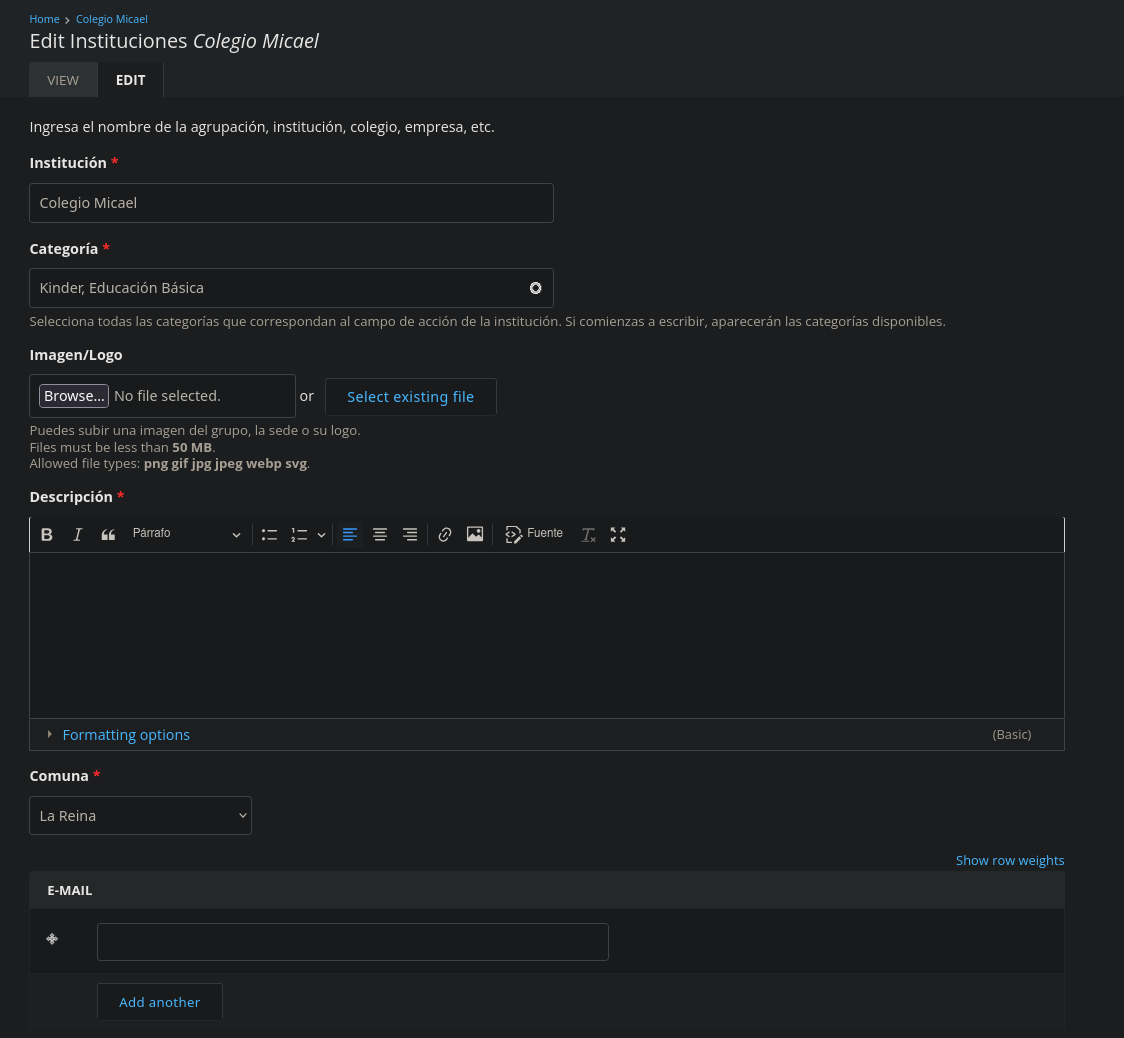Expand the Formatting options section
This screenshot has width=1124, height=1038.
126,735
